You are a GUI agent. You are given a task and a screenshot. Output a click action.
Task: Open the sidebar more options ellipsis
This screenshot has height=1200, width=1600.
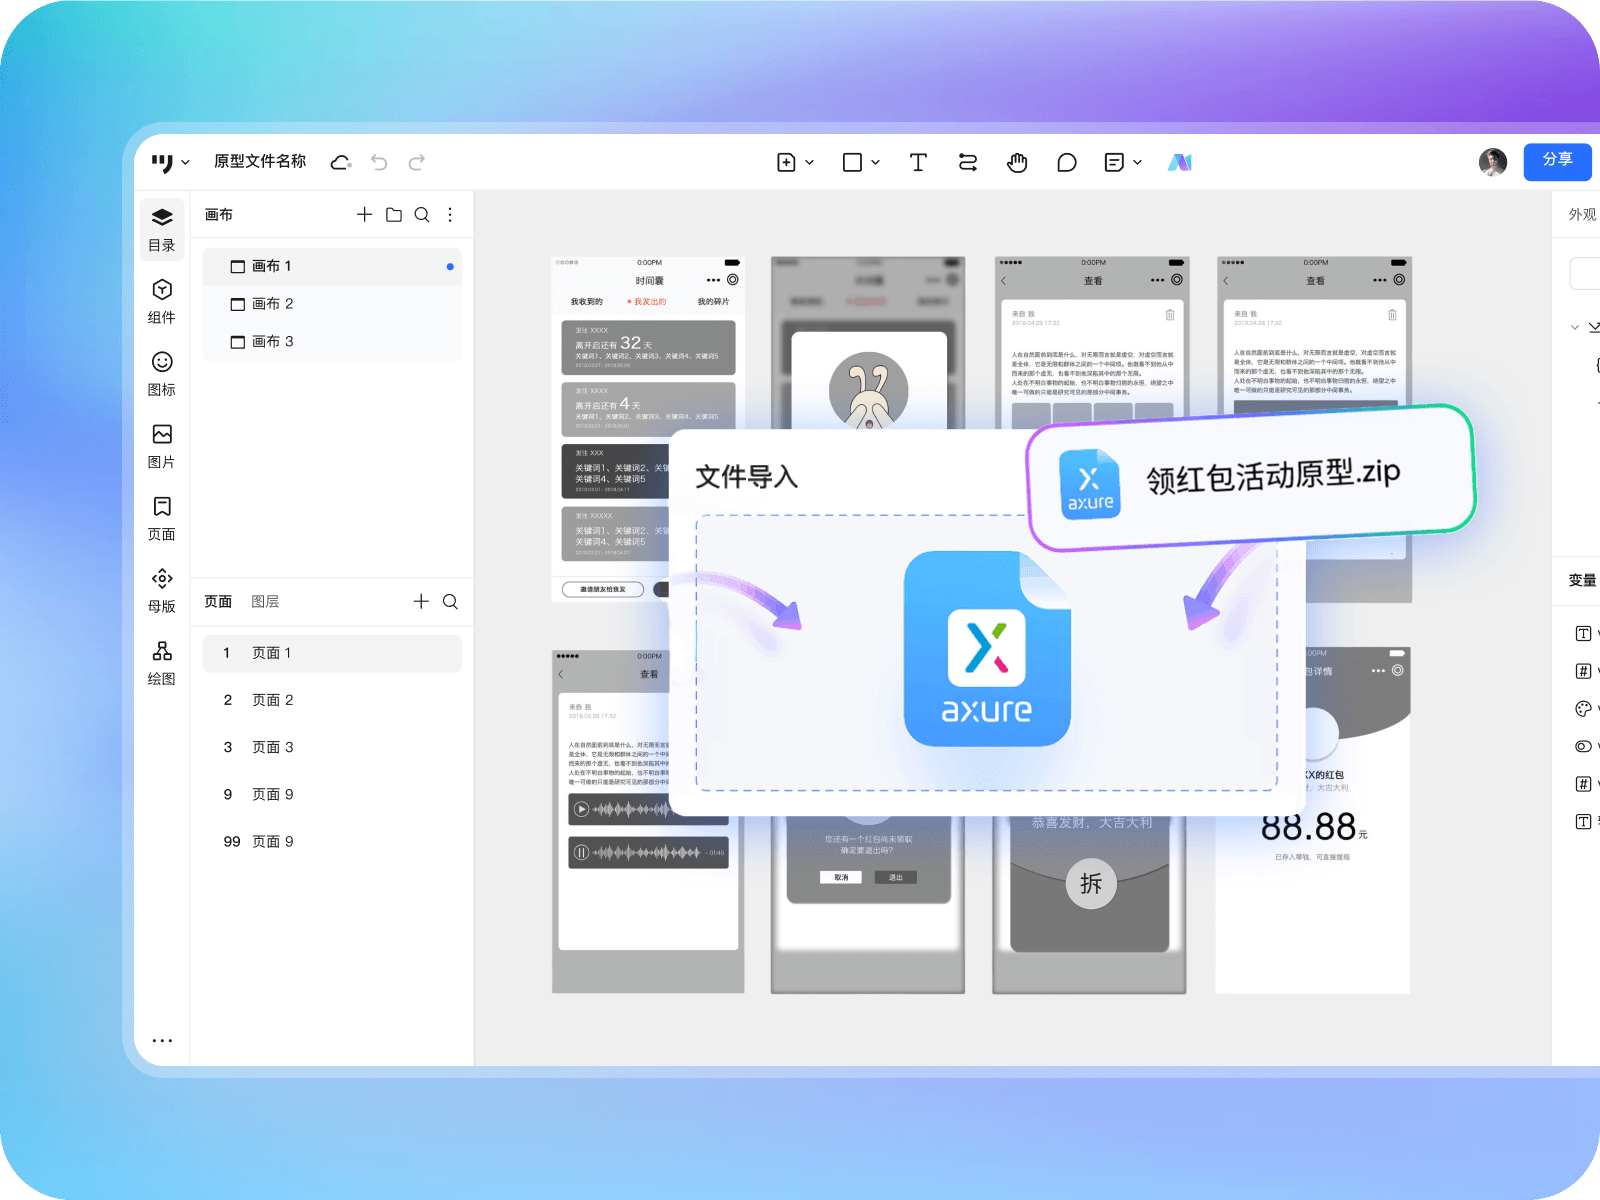coord(162,1041)
